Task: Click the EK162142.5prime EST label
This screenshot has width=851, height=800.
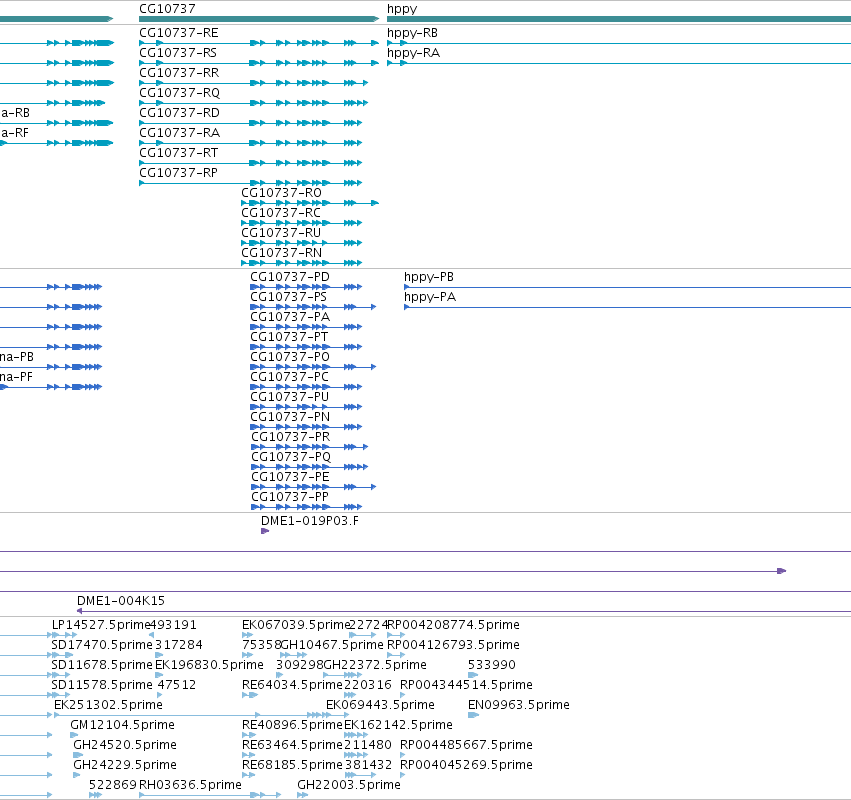Action: pos(398,726)
